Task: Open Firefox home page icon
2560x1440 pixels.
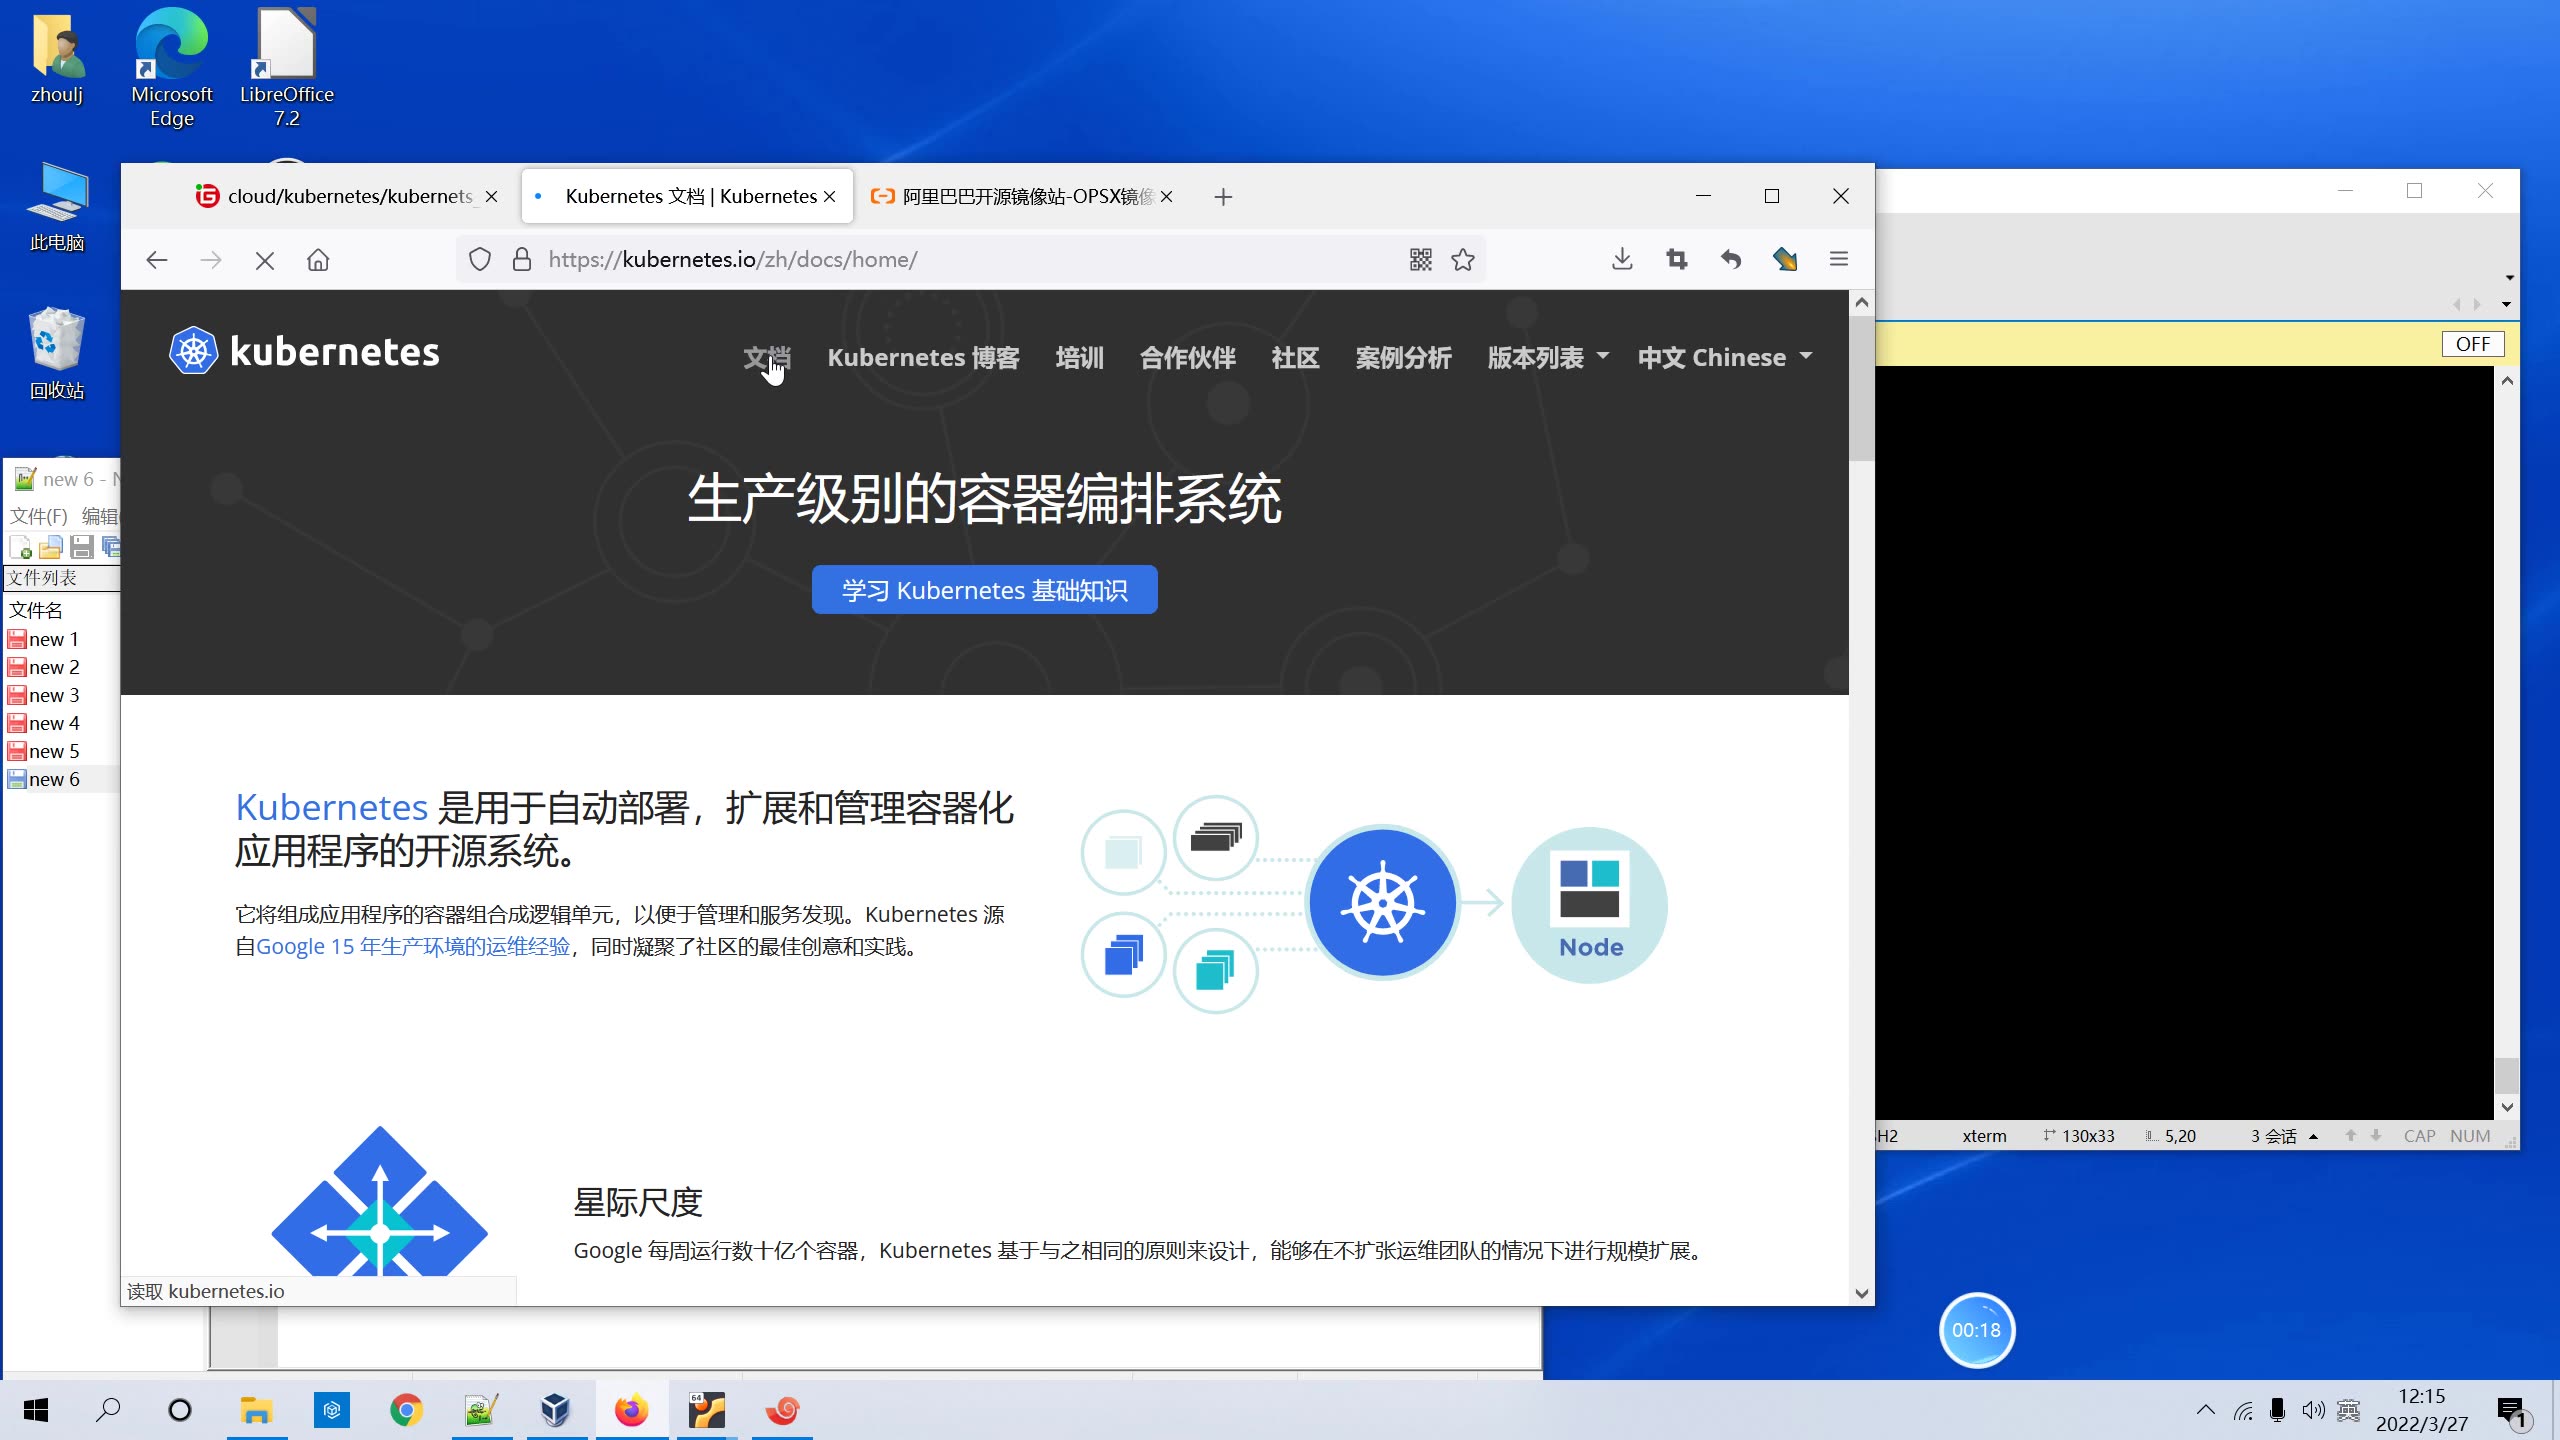Action: [318, 260]
